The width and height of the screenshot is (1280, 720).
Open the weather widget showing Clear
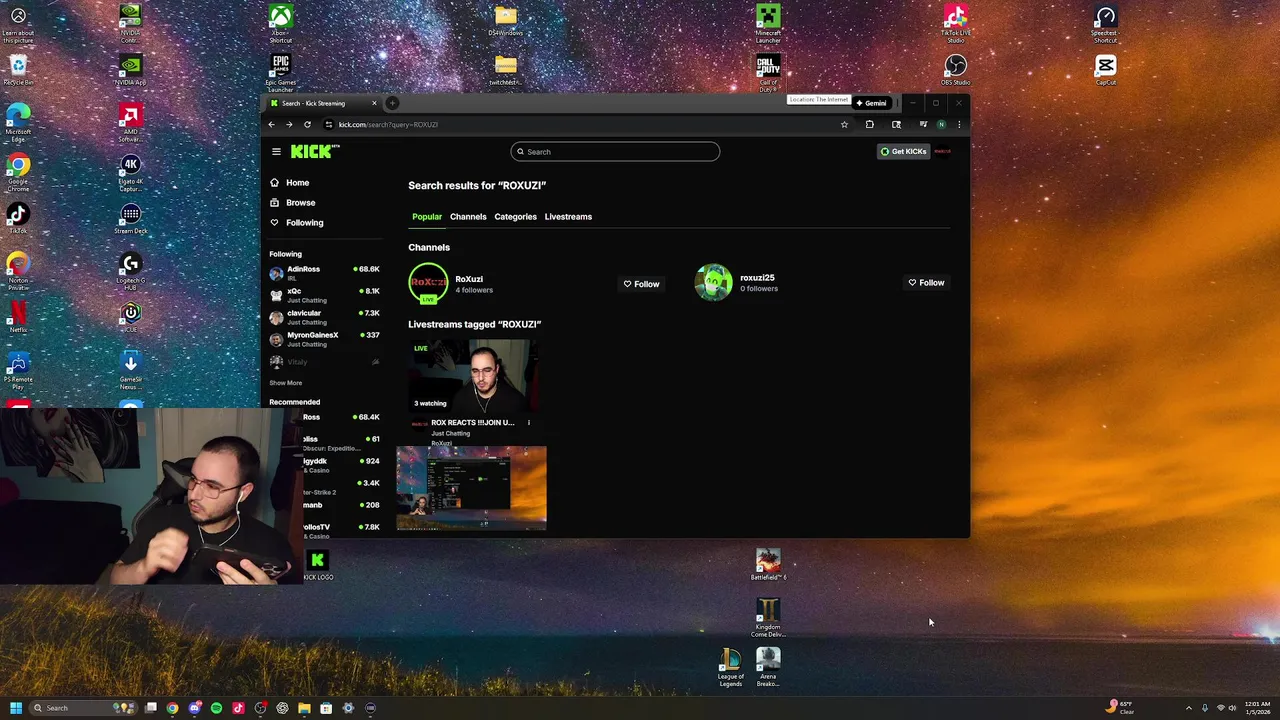pyautogui.click(x=1120, y=708)
